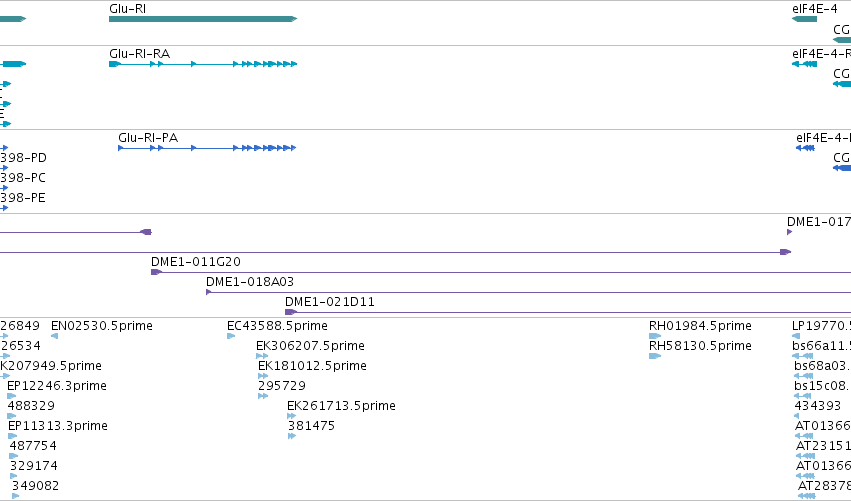Click the EK306207.5prime EST glyph
Viewport: 851px width, 501px height.
pos(262,356)
